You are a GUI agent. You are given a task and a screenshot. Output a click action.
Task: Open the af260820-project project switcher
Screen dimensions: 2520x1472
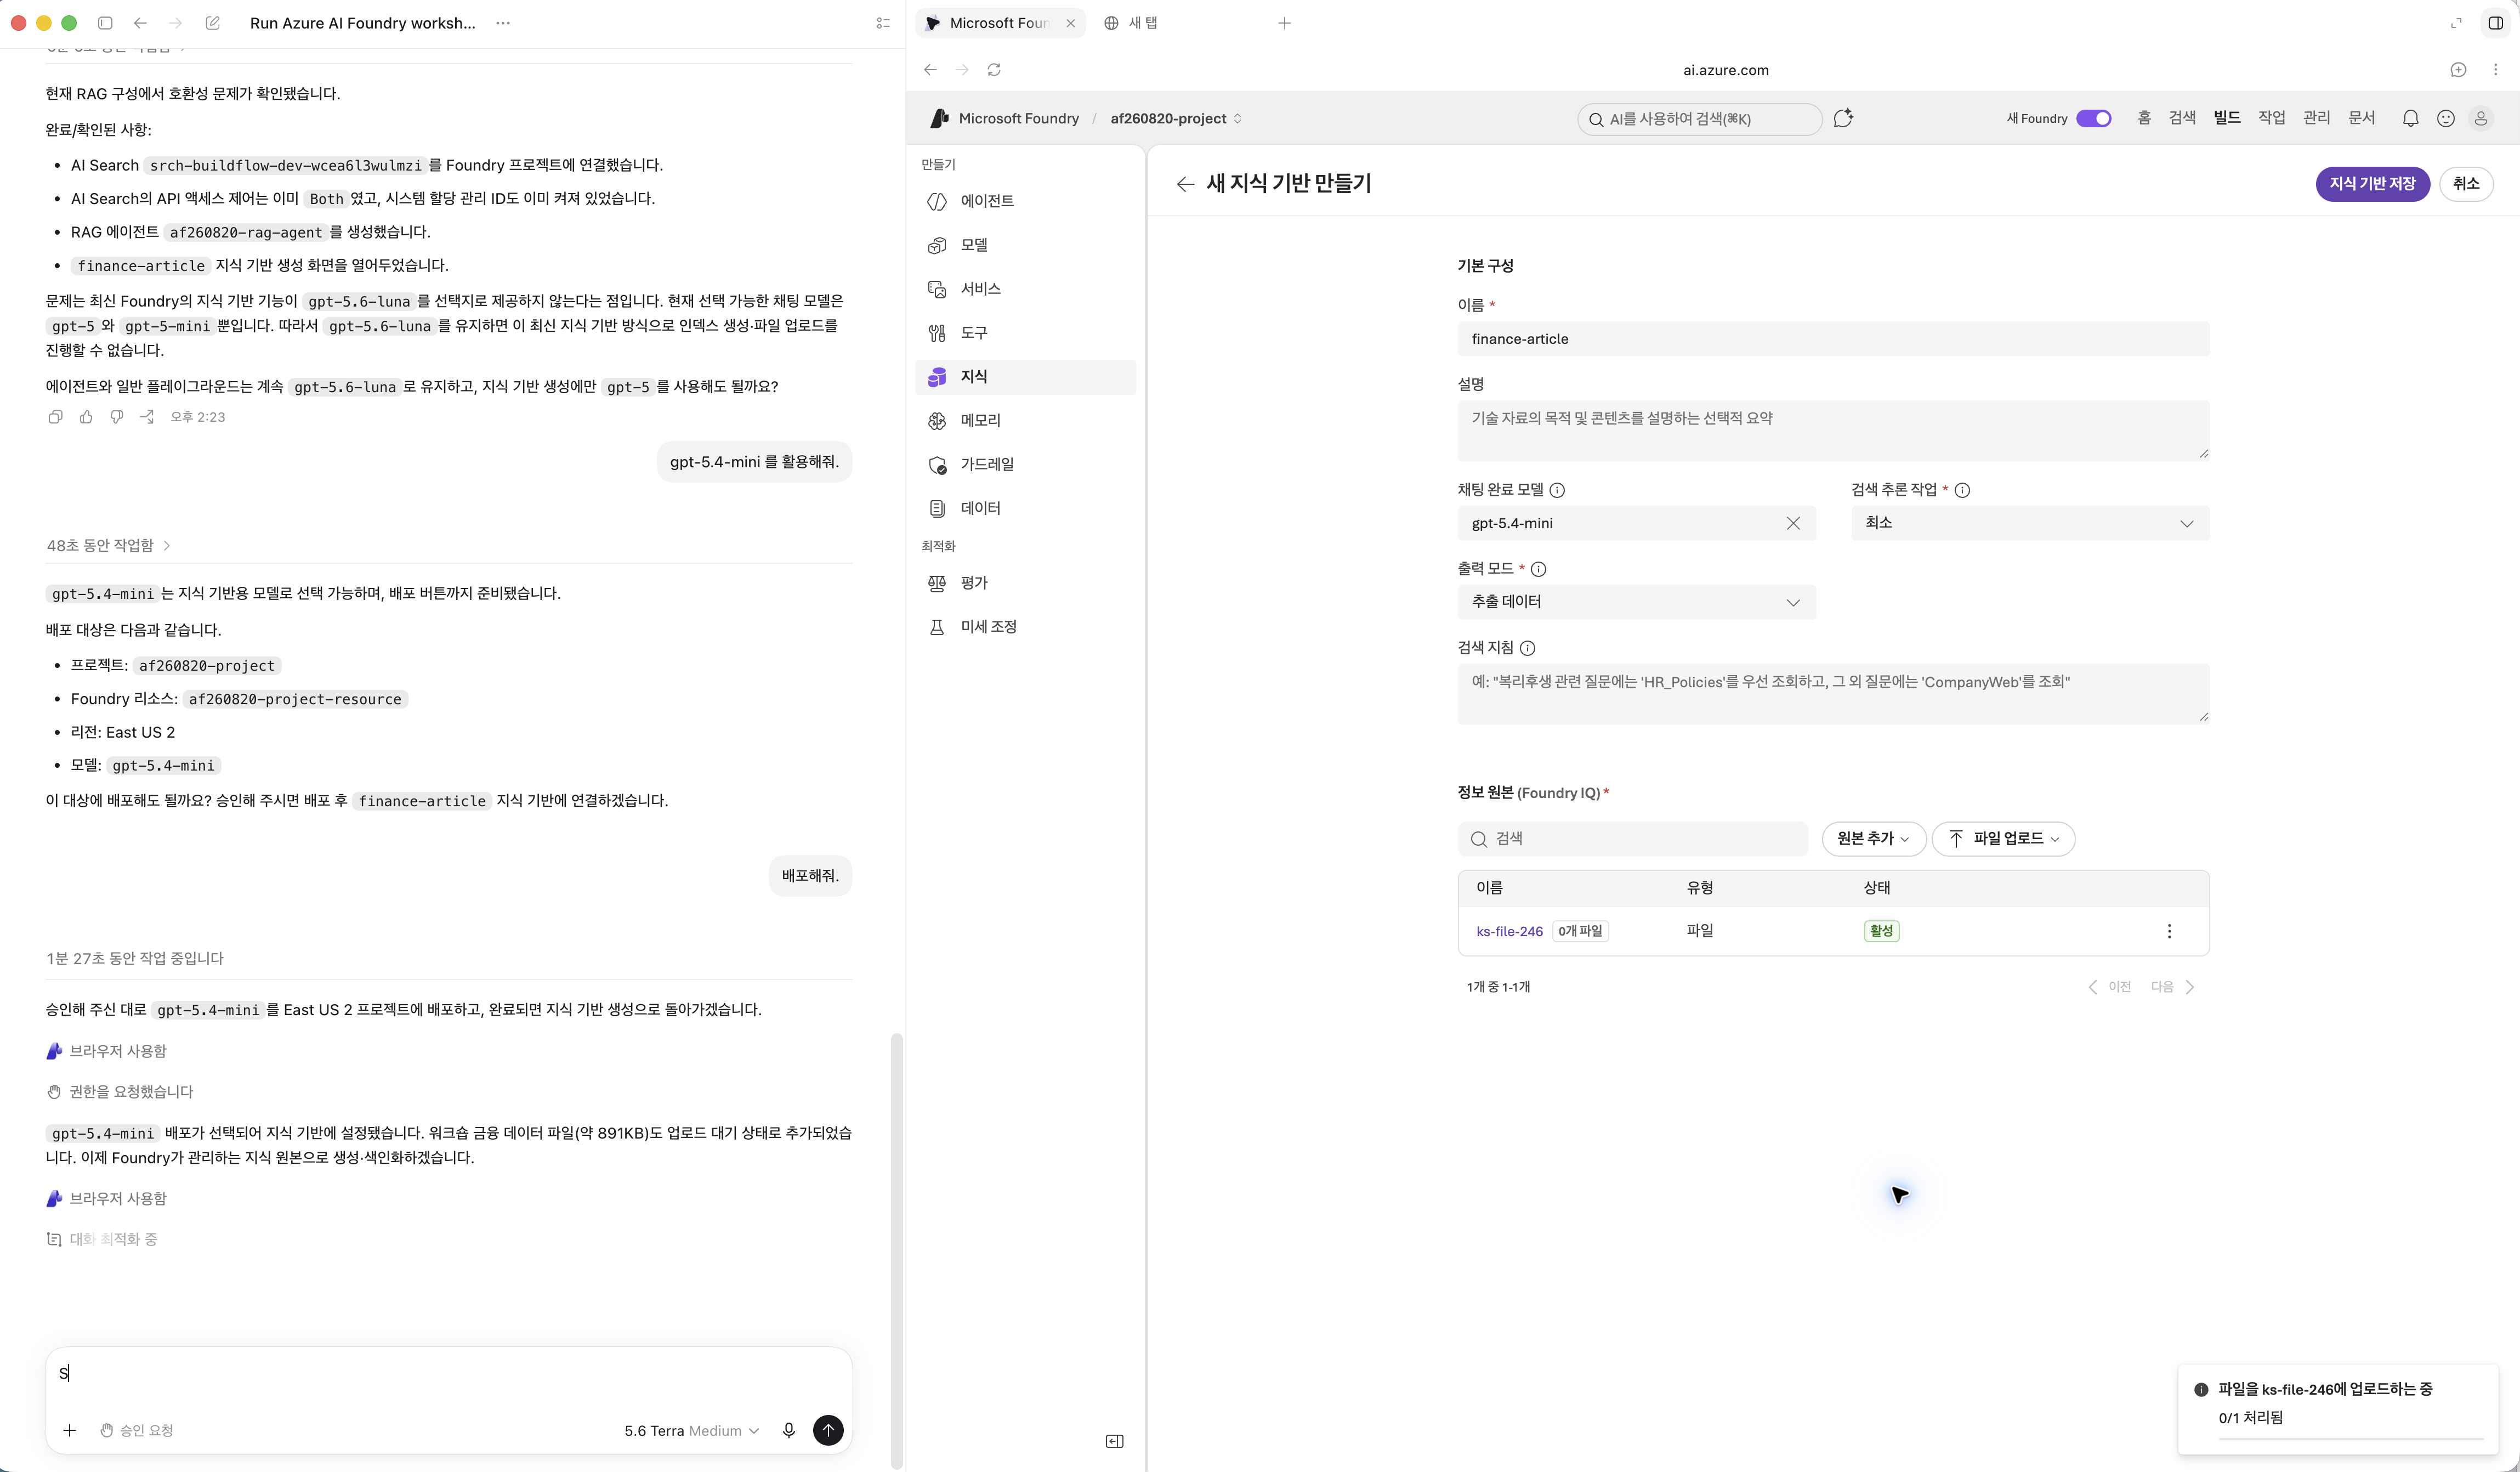pyautogui.click(x=1176, y=119)
